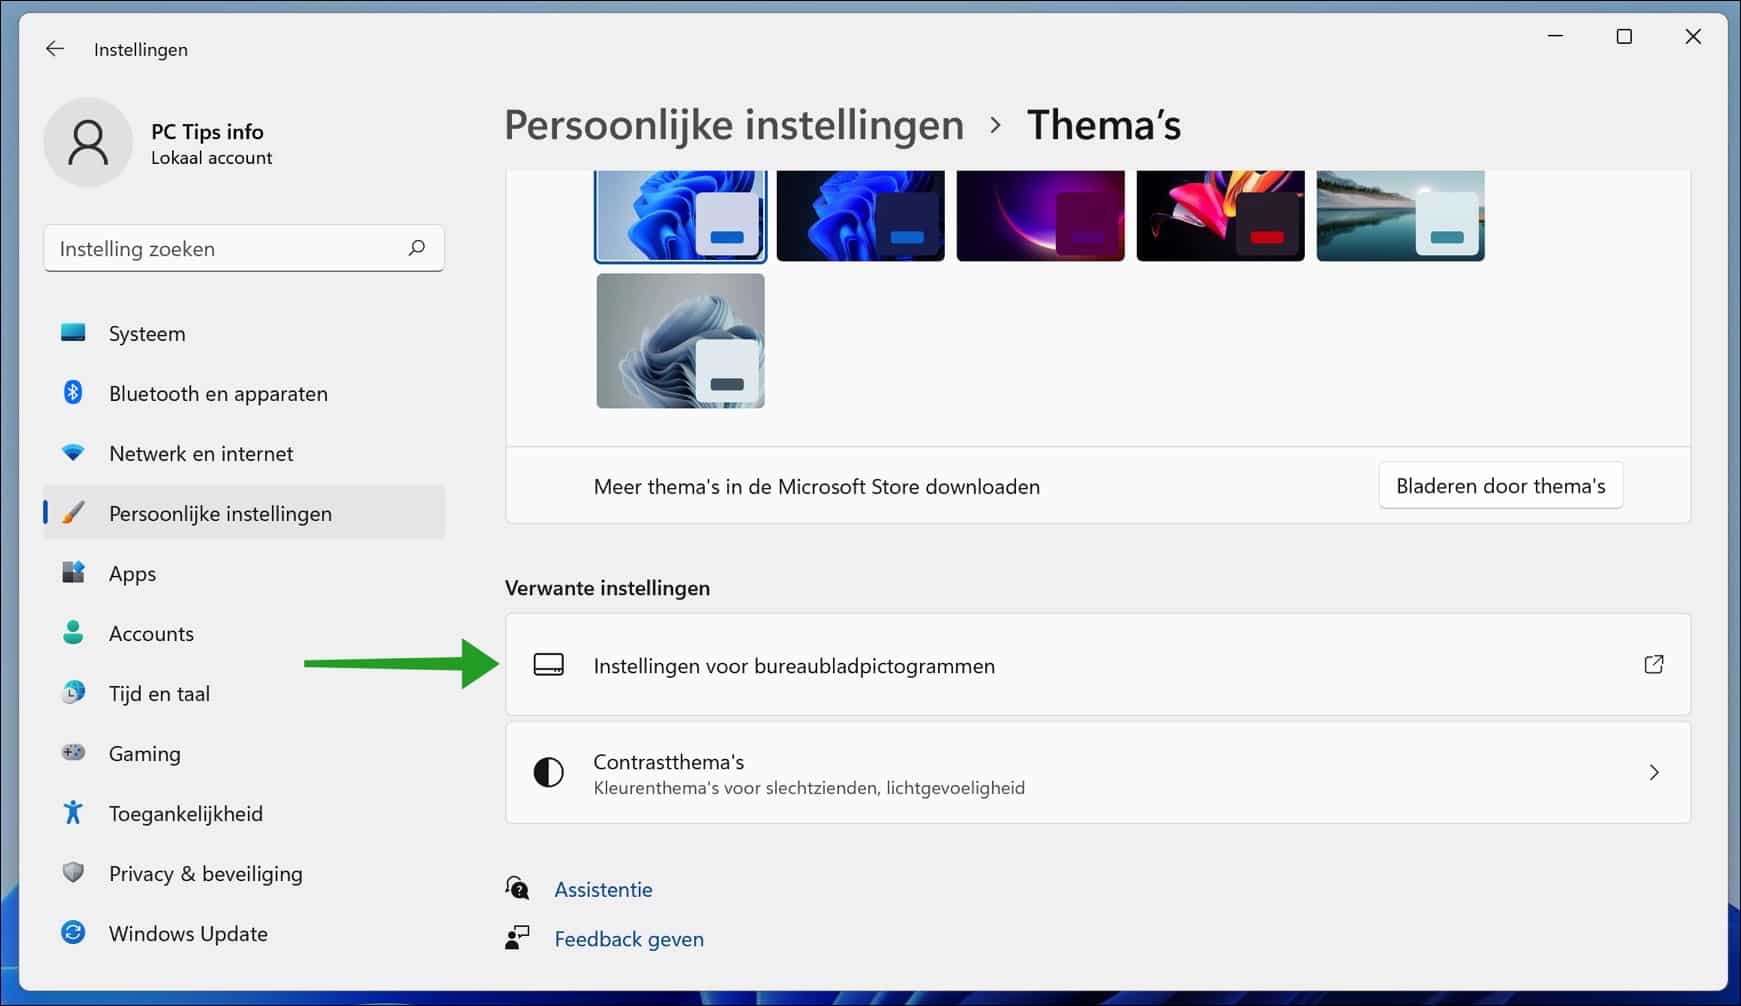This screenshot has width=1741, height=1006.
Task: Select the Toegankelijkheid accessibility icon
Action: [x=73, y=813]
